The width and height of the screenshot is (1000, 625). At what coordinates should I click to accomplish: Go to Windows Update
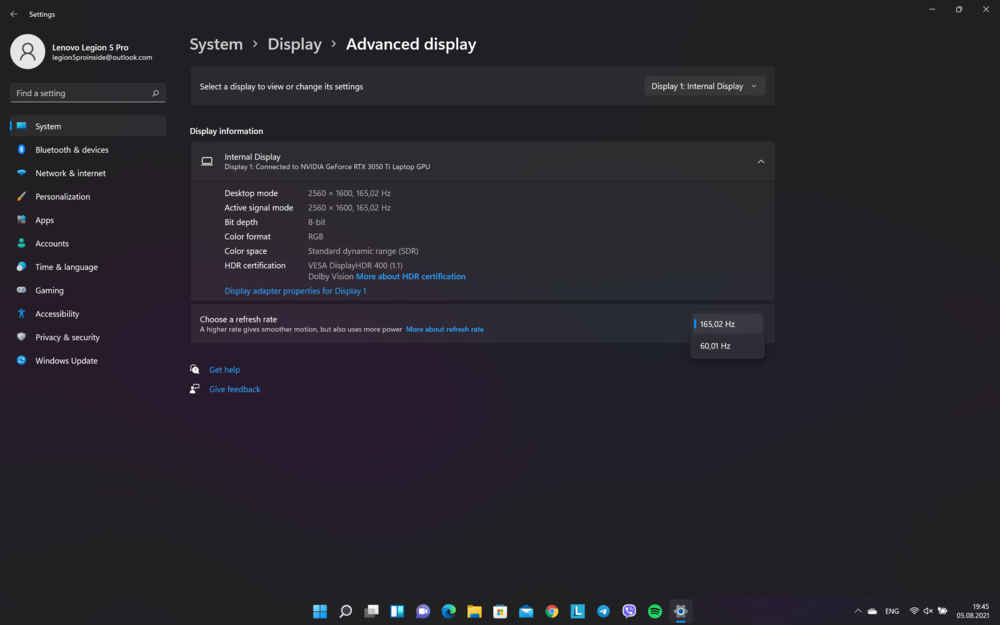tap(88, 361)
